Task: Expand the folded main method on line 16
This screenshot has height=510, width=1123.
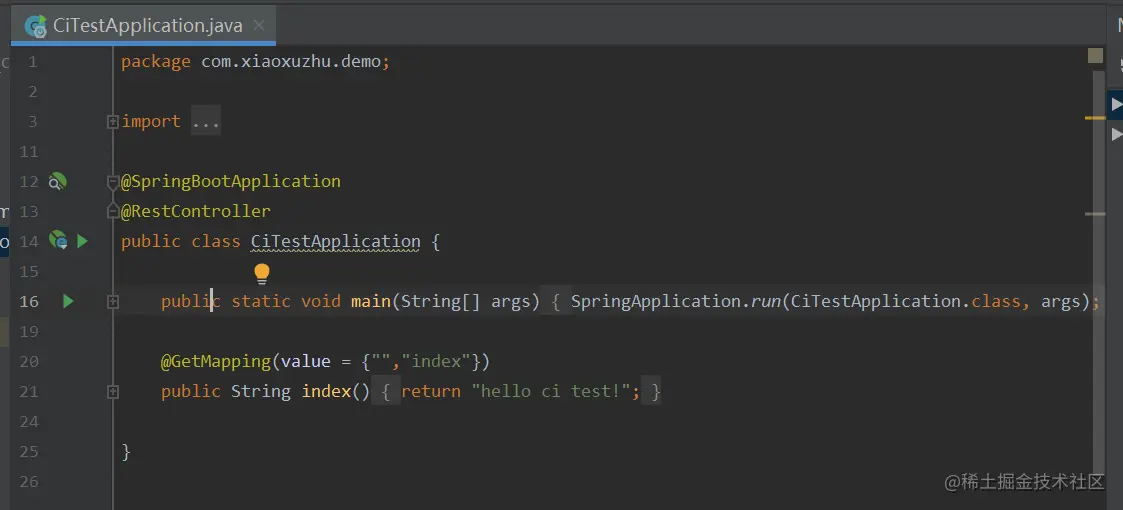Action: tap(112, 302)
